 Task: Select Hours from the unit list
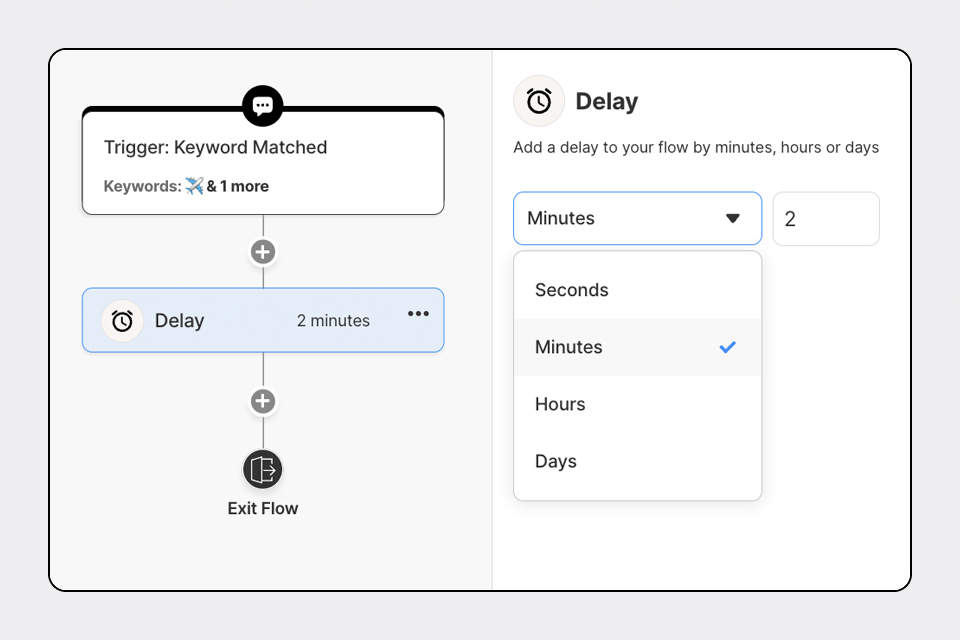coord(560,404)
